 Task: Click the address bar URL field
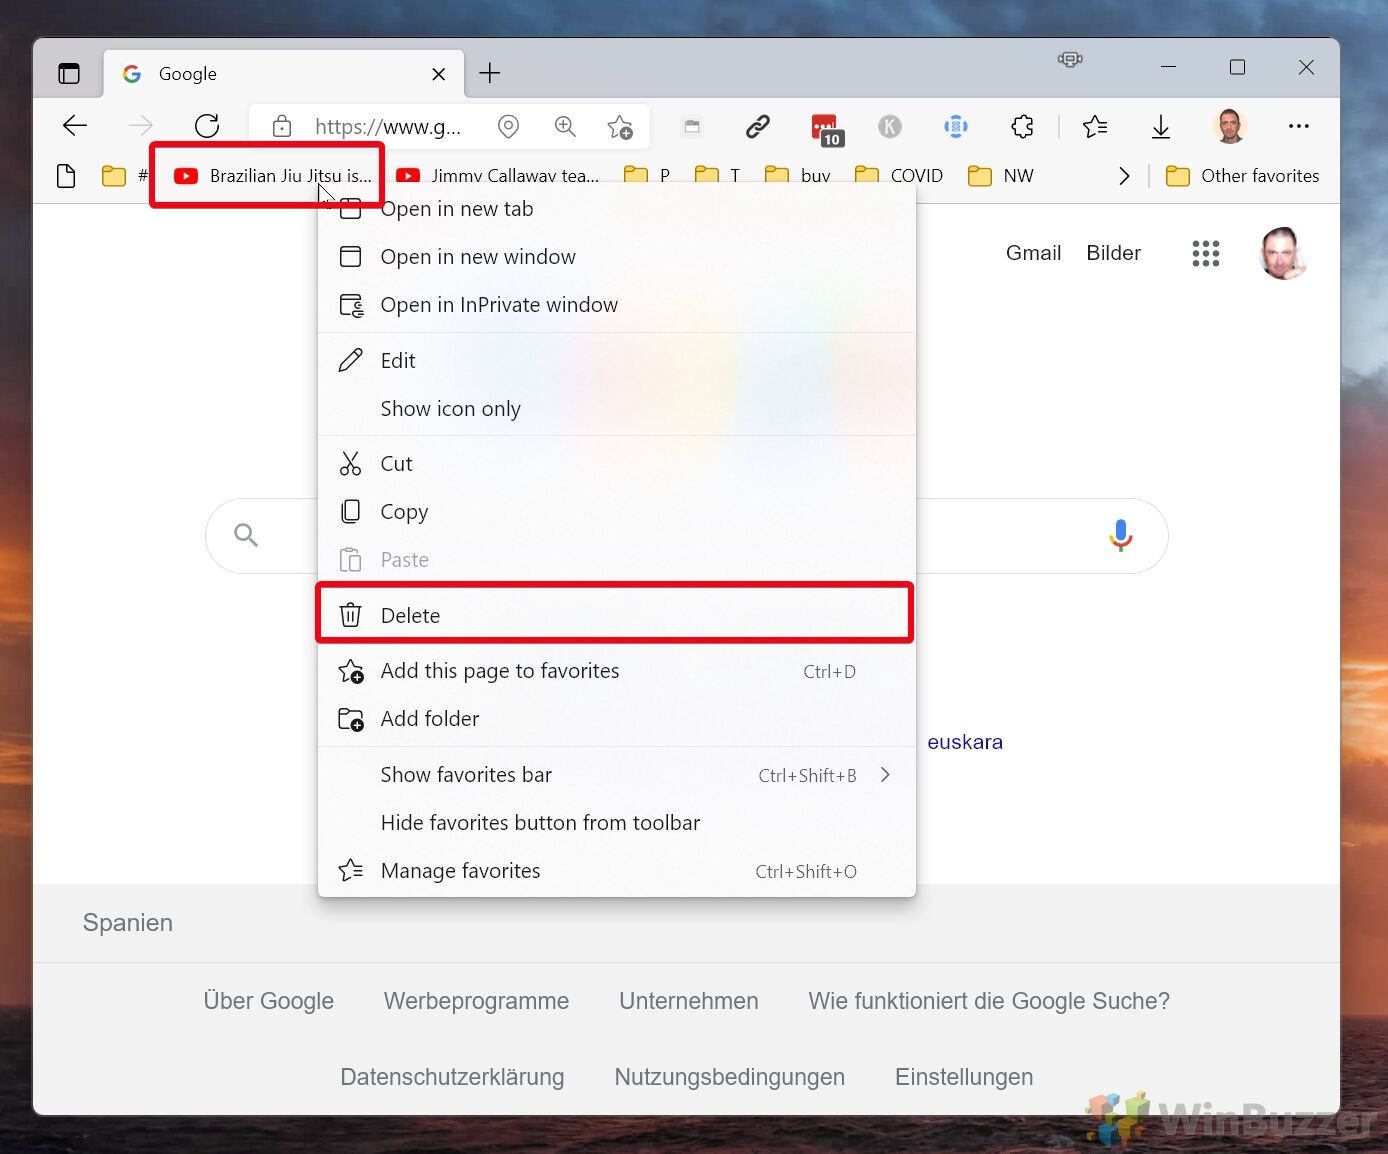tap(387, 127)
